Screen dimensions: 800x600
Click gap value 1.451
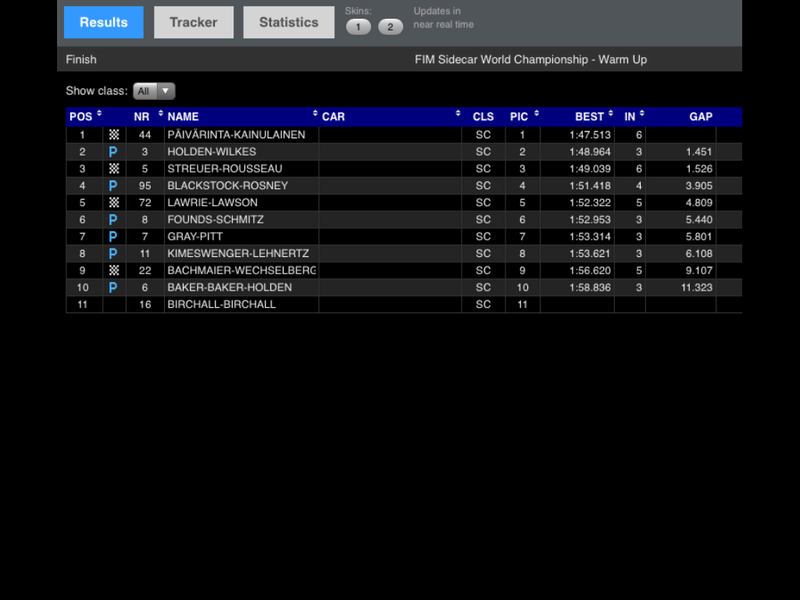click(x=699, y=152)
